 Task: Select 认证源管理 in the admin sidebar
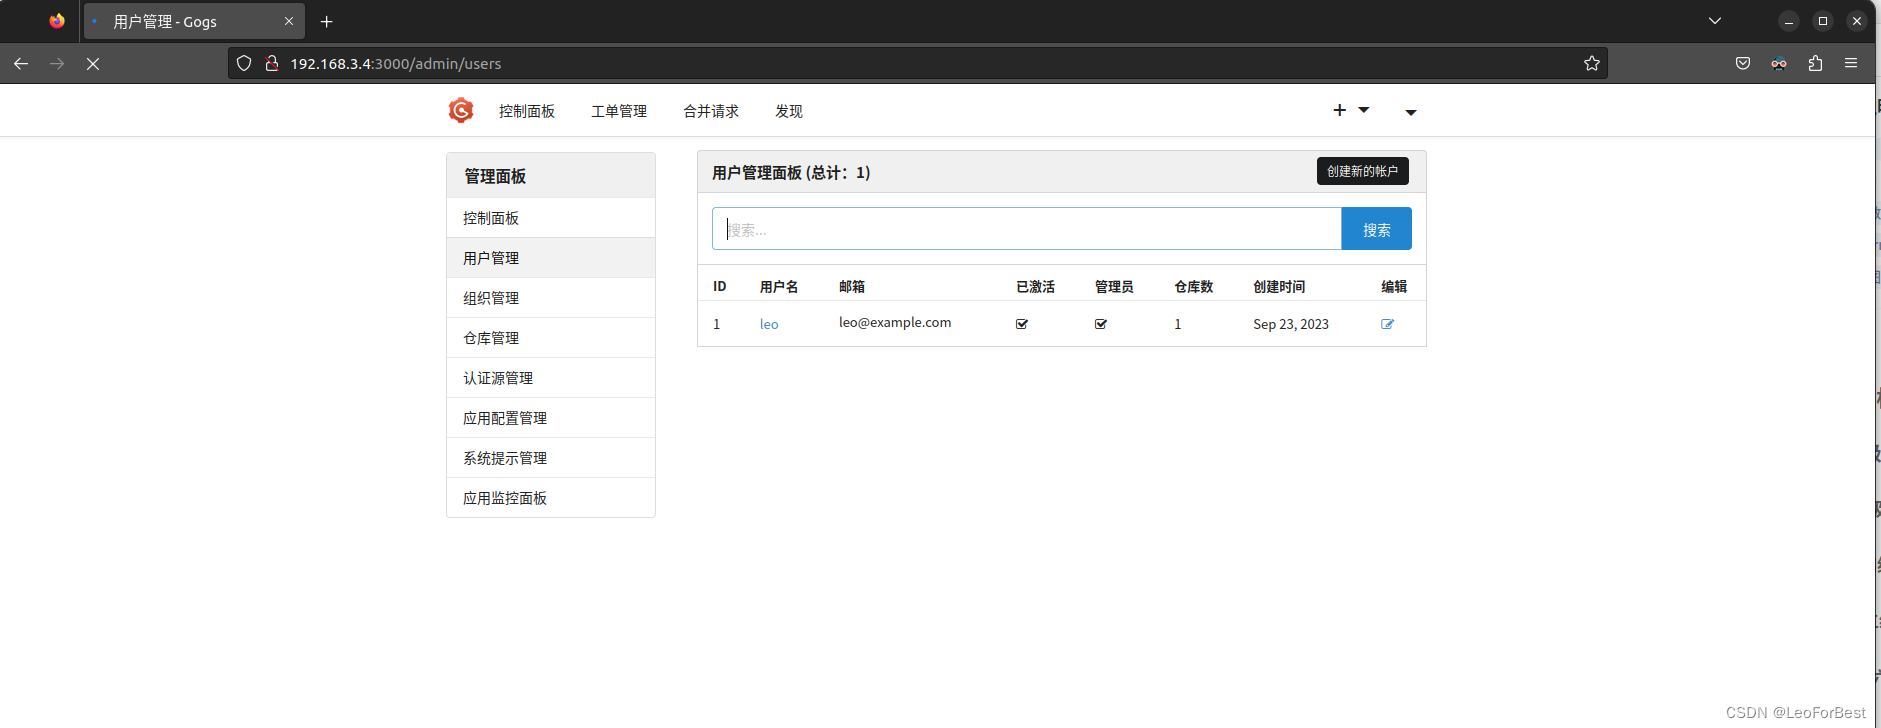(x=551, y=378)
